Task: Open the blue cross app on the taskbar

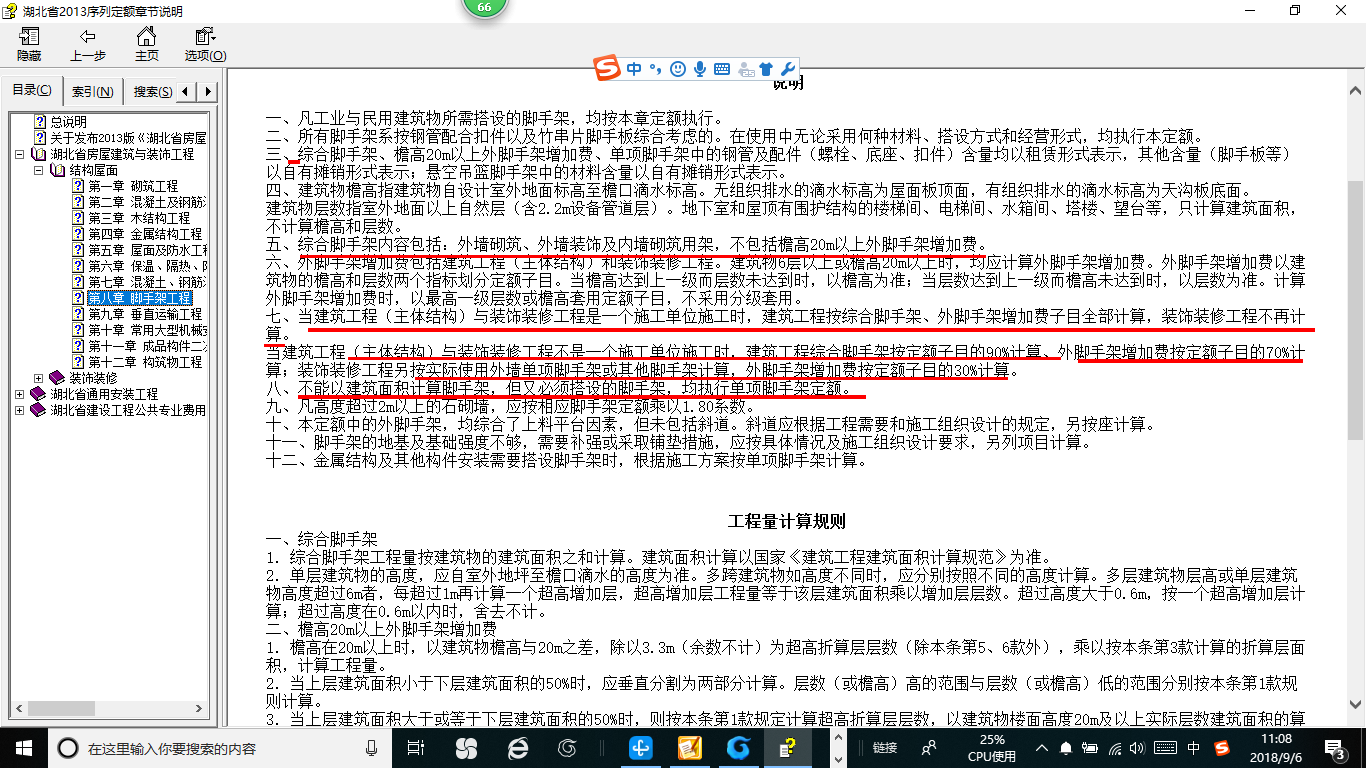Action: coord(642,747)
